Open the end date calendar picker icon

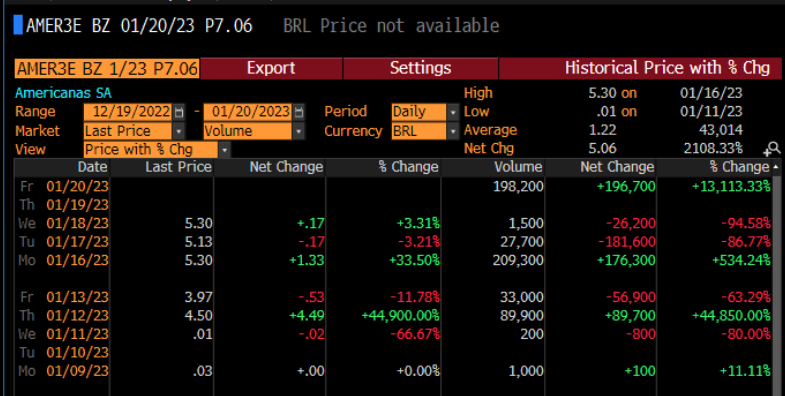click(298, 112)
